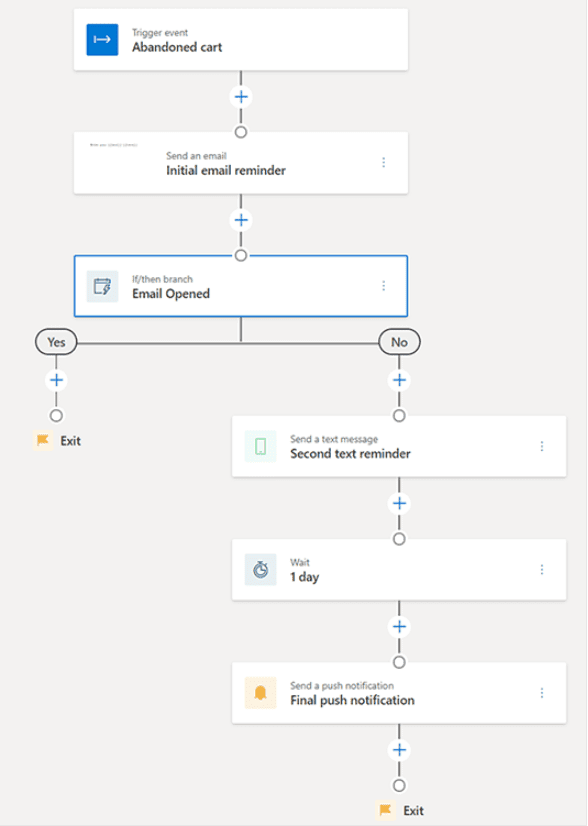Screen dimensions: 588x826
Task: Select the If/then branch calendar icon
Action: 102,286
